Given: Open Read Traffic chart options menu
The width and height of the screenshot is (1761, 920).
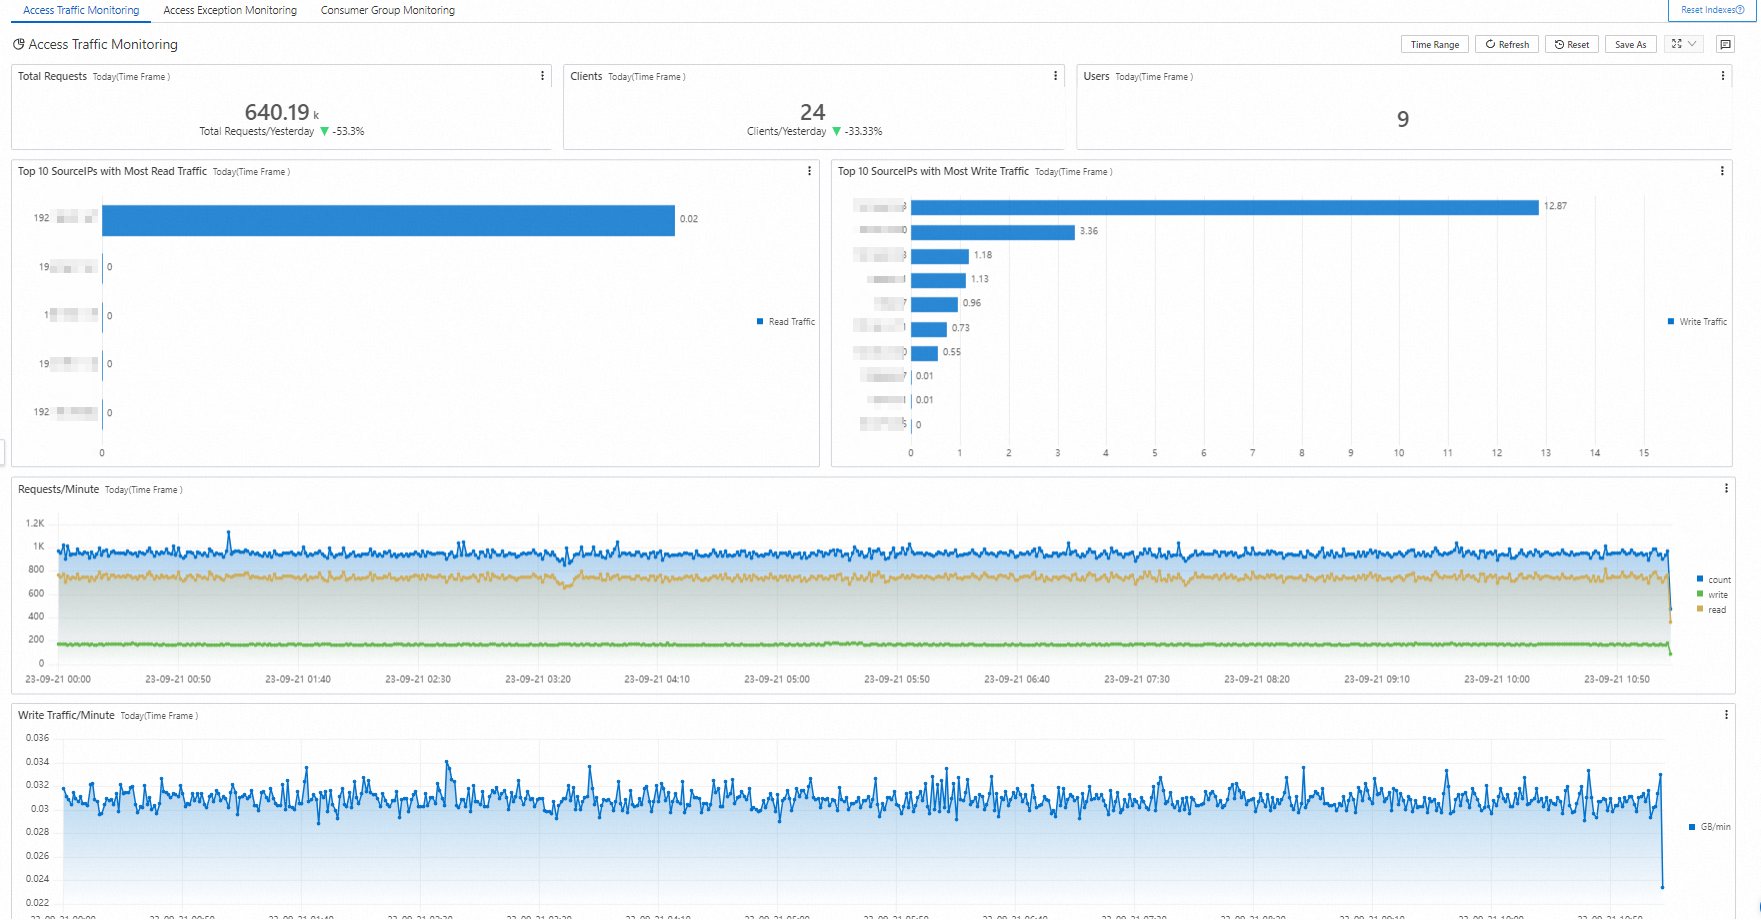Looking at the screenshot, I should click(809, 171).
